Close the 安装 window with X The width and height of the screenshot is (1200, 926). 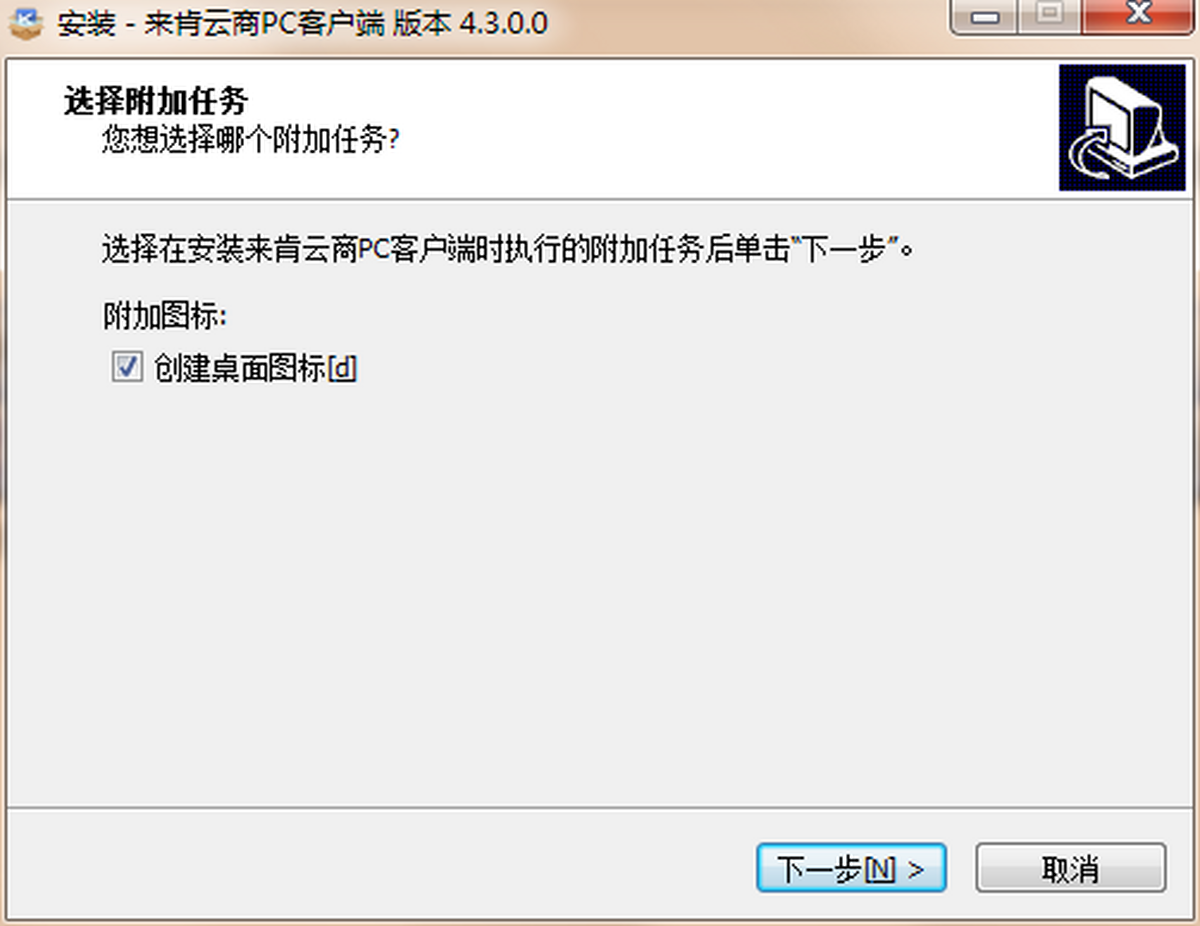tap(1136, 17)
